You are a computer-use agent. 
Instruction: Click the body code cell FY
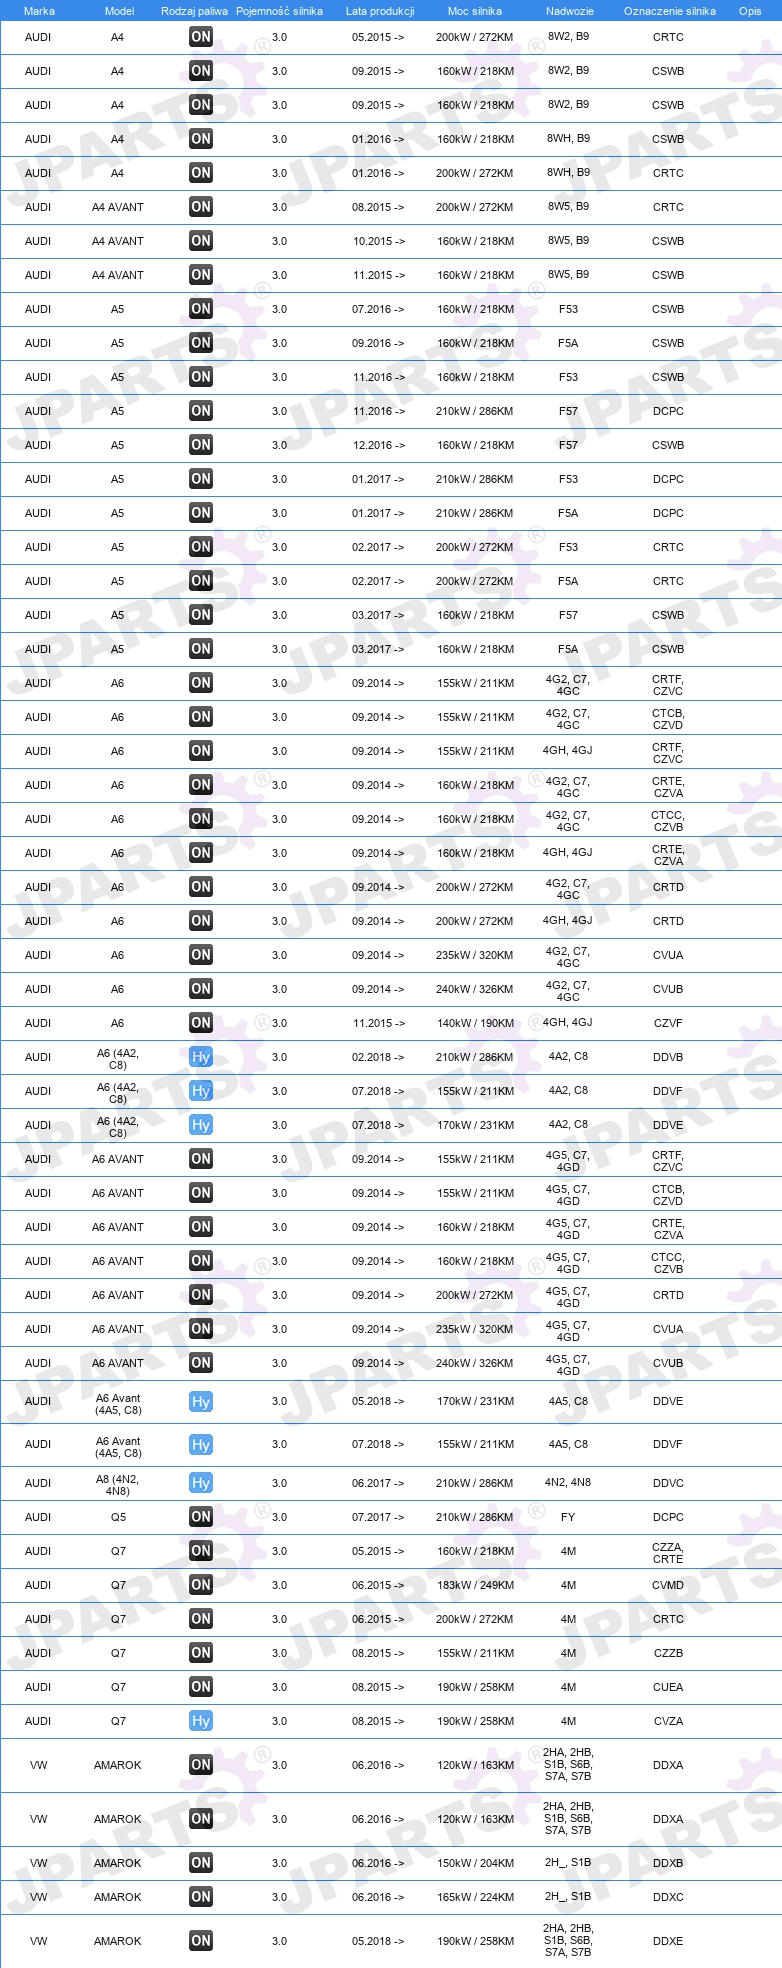568,1517
